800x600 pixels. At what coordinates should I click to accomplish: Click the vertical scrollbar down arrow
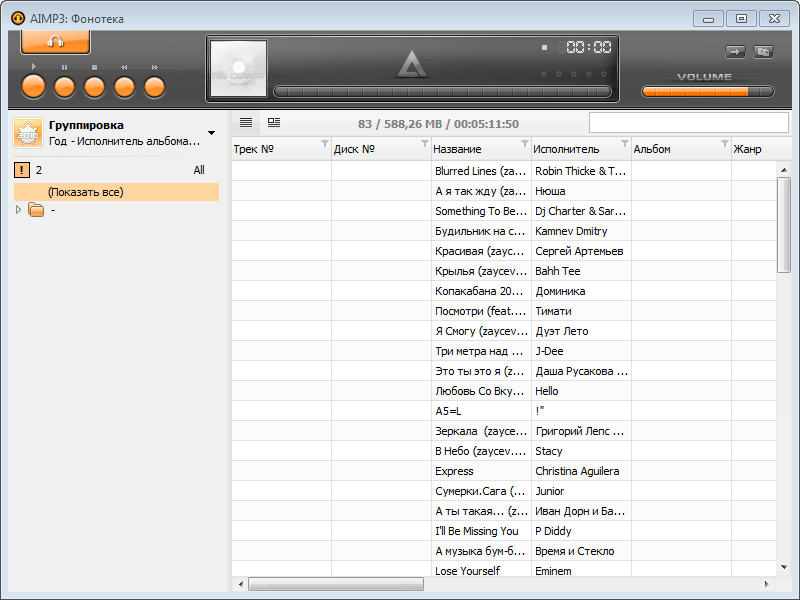[x=784, y=567]
